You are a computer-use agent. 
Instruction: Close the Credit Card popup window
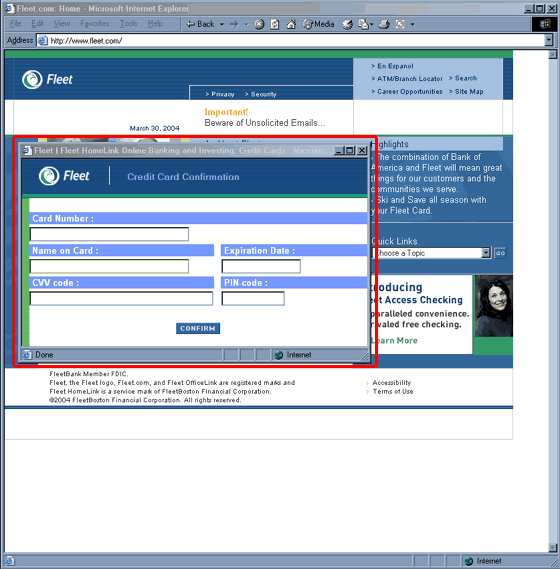coord(362,150)
